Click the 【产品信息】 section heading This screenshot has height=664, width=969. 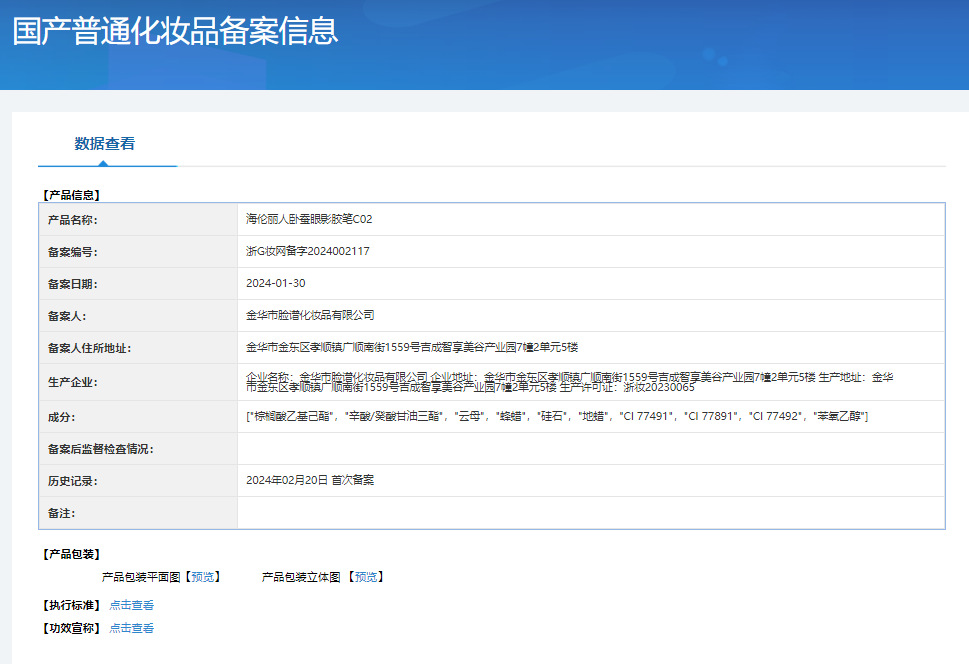point(71,195)
